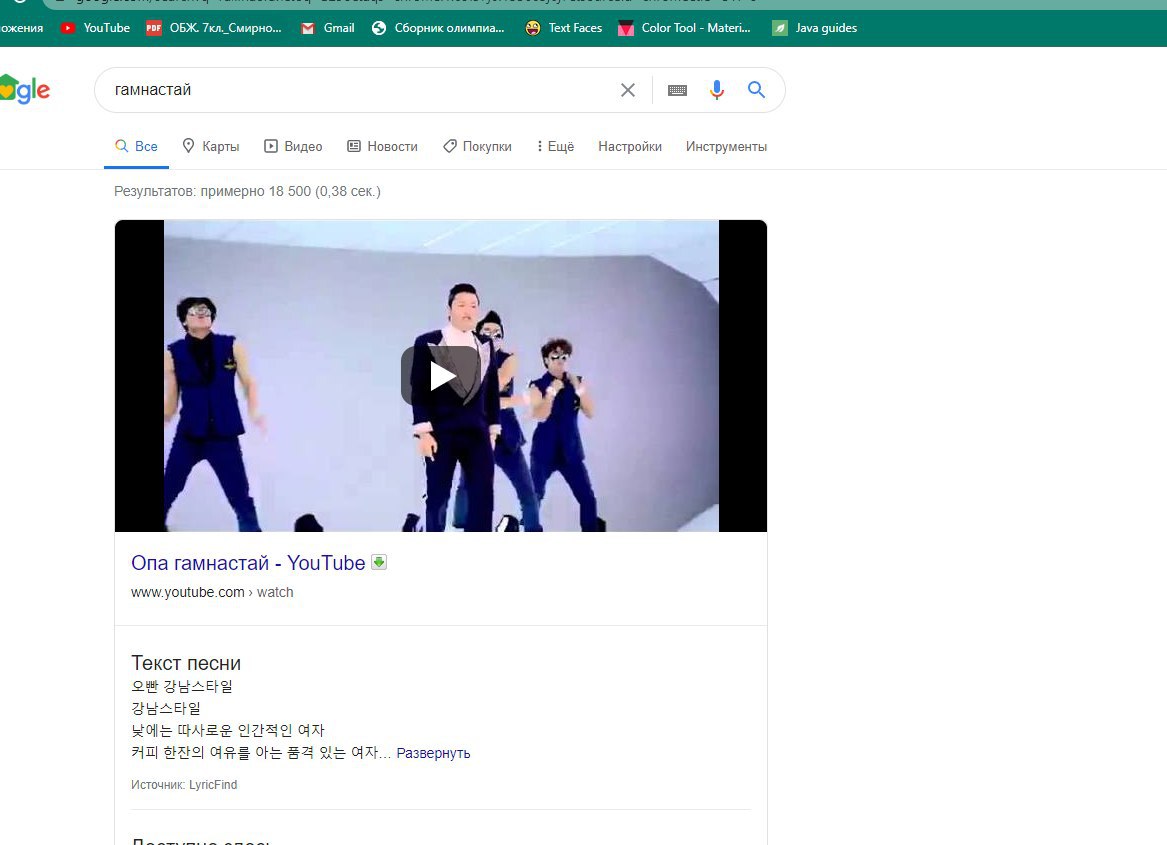Open the on-screen keyboard icon

click(677, 90)
